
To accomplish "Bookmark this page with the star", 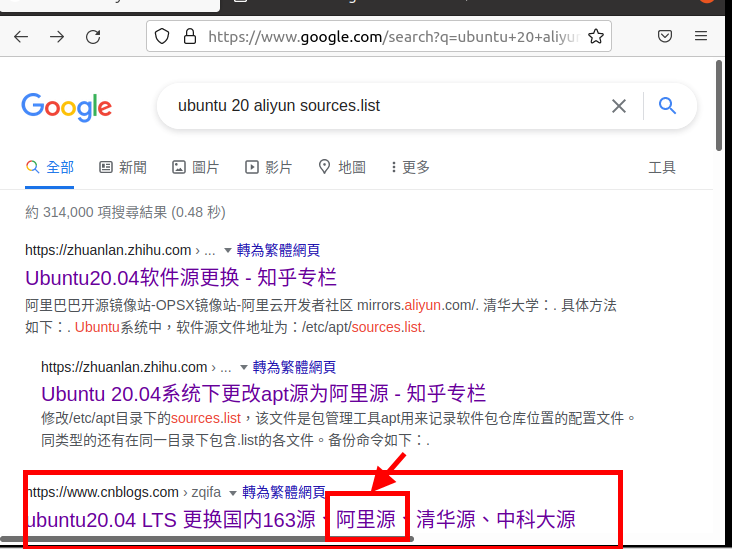I will 596,36.
